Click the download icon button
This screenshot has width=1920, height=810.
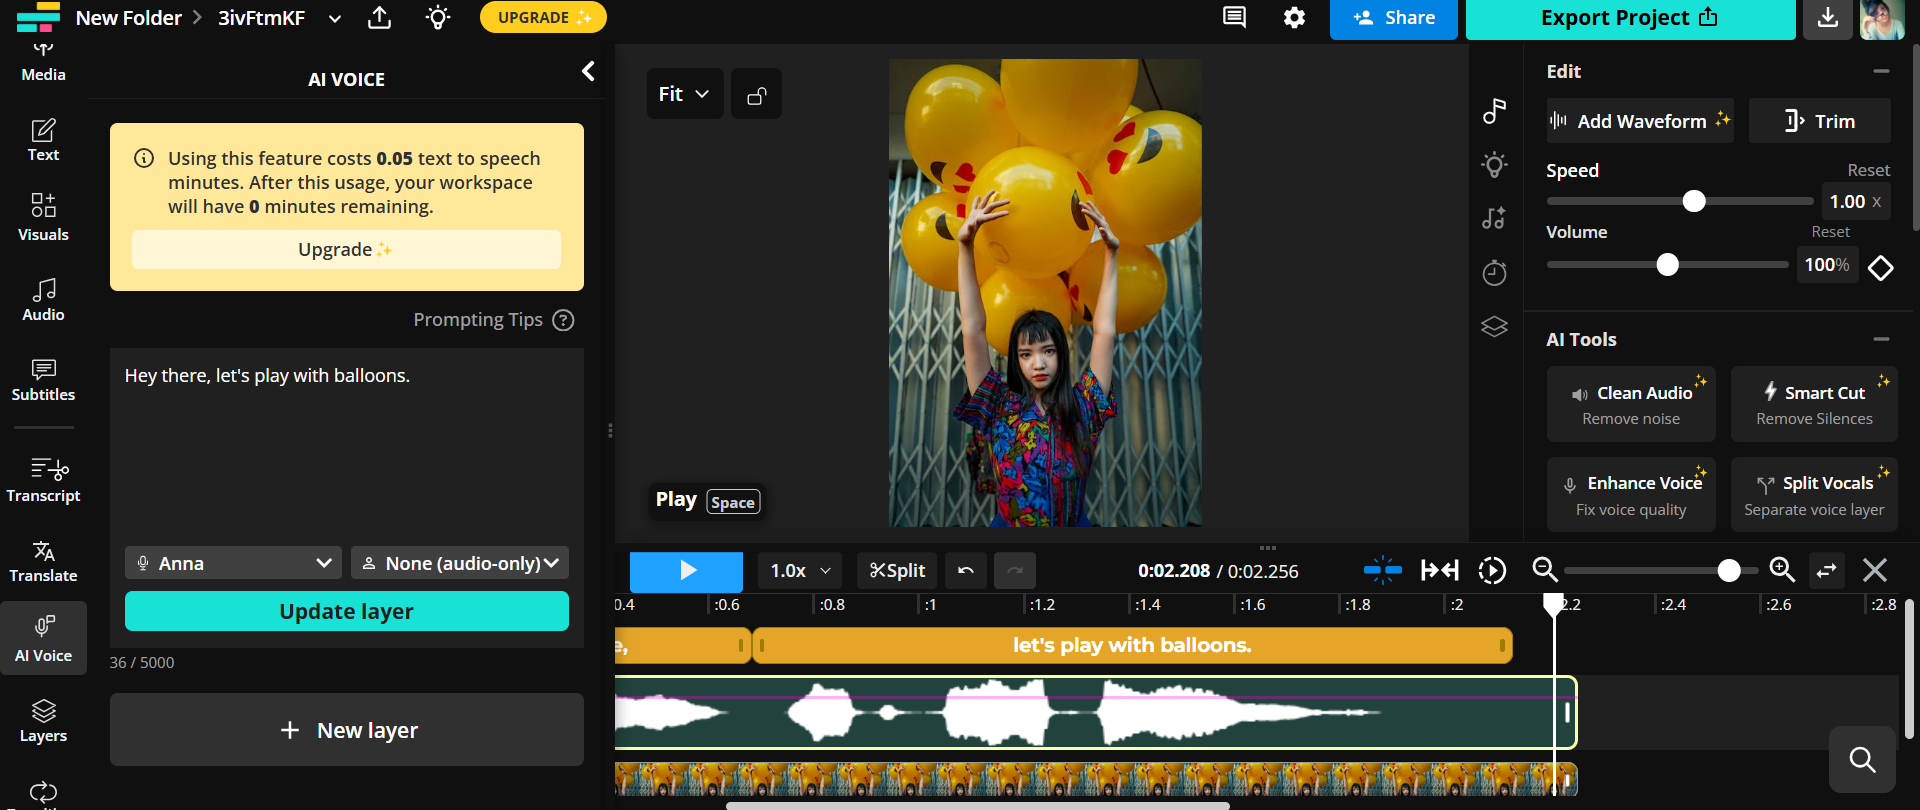(1827, 18)
